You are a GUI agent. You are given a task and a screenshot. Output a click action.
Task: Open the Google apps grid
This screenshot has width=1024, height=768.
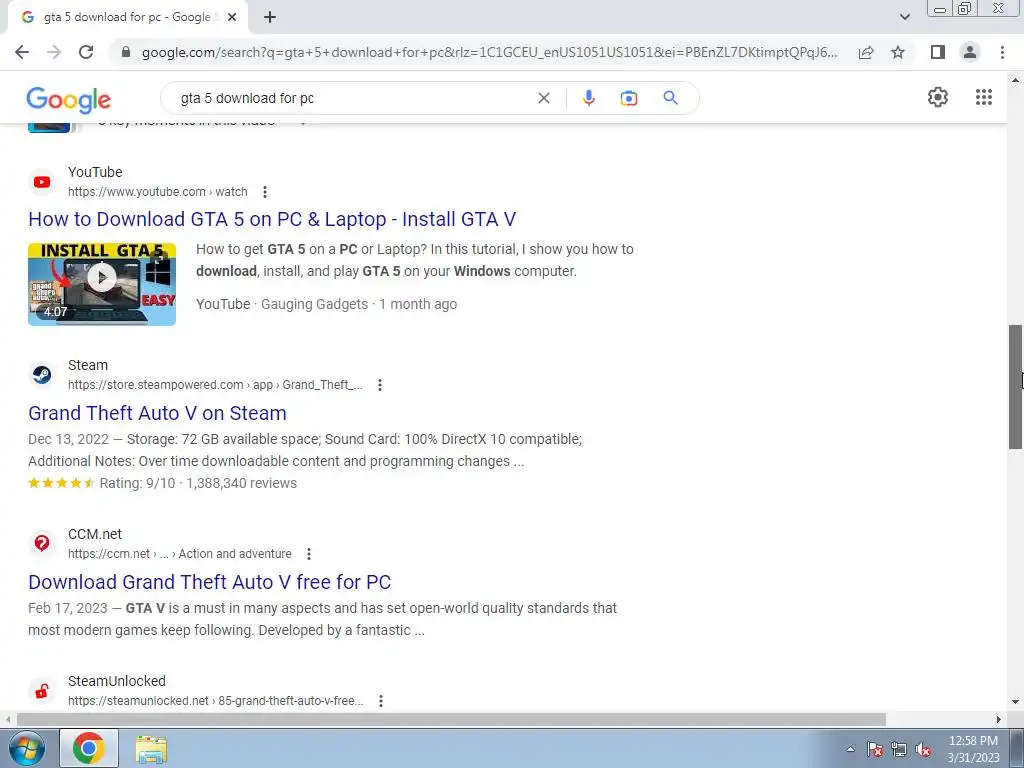click(984, 97)
